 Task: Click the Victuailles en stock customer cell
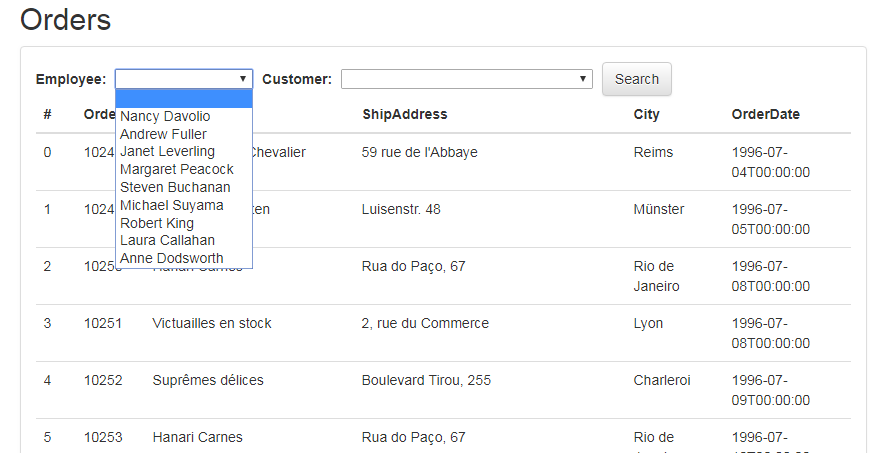click(211, 323)
